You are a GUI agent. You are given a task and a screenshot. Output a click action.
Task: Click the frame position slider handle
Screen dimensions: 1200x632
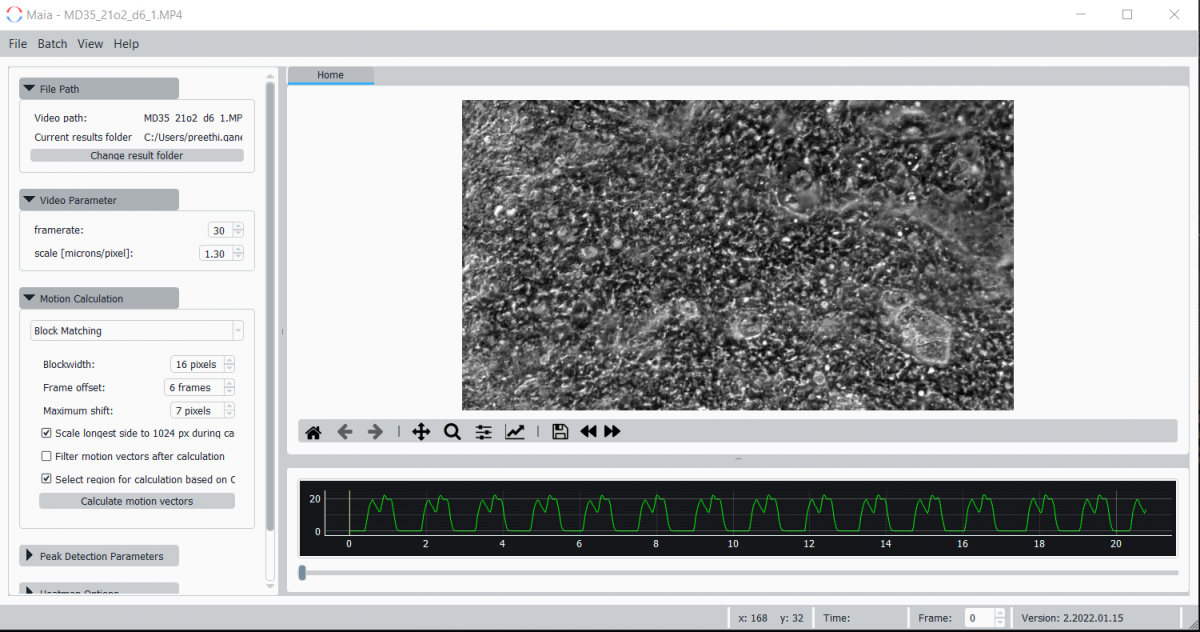[302, 572]
